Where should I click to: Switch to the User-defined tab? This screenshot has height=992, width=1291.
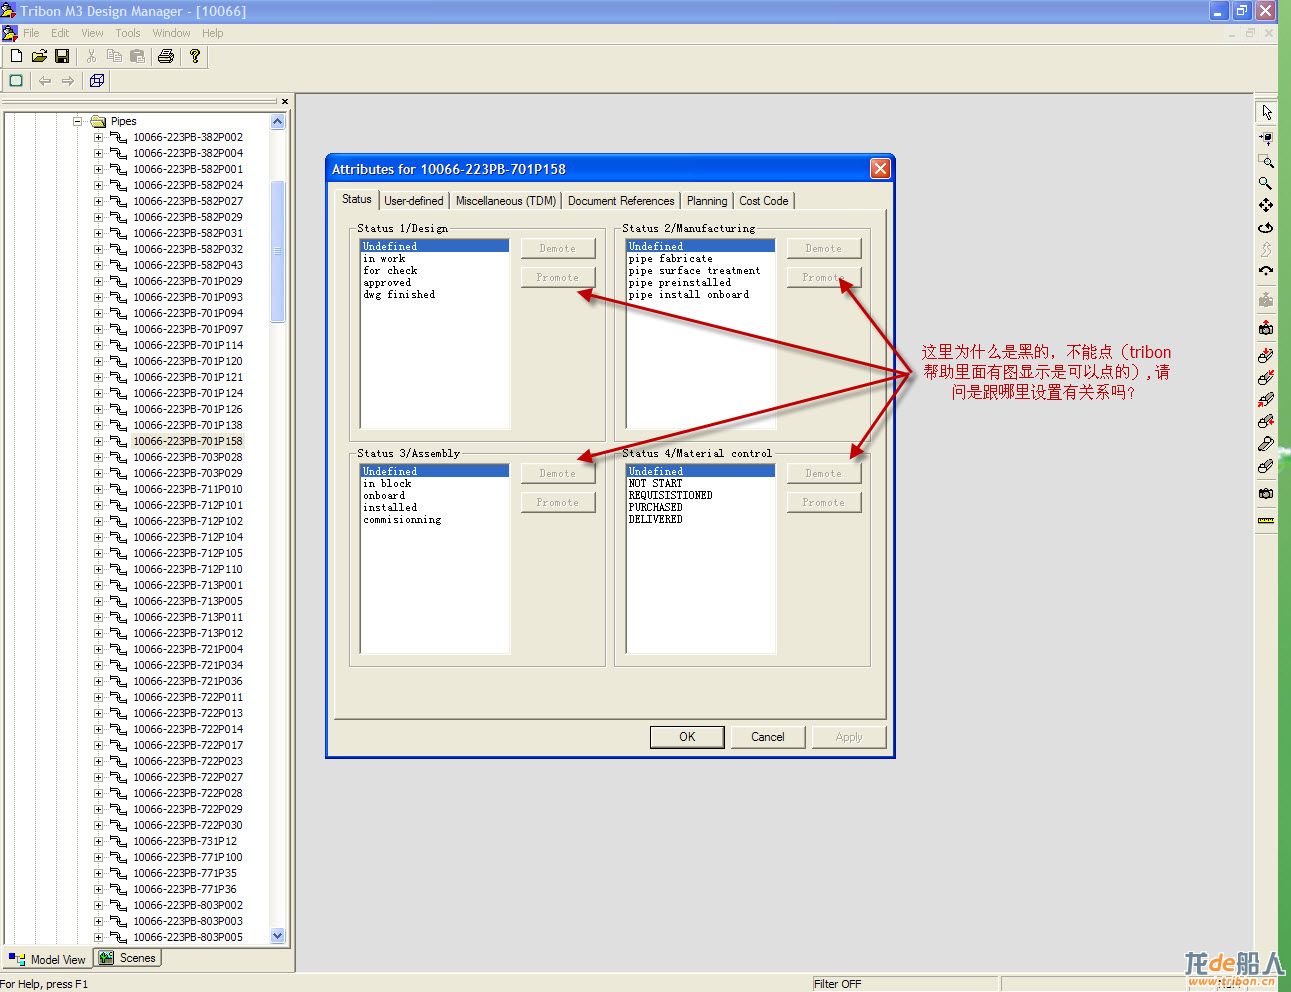[x=414, y=201]
